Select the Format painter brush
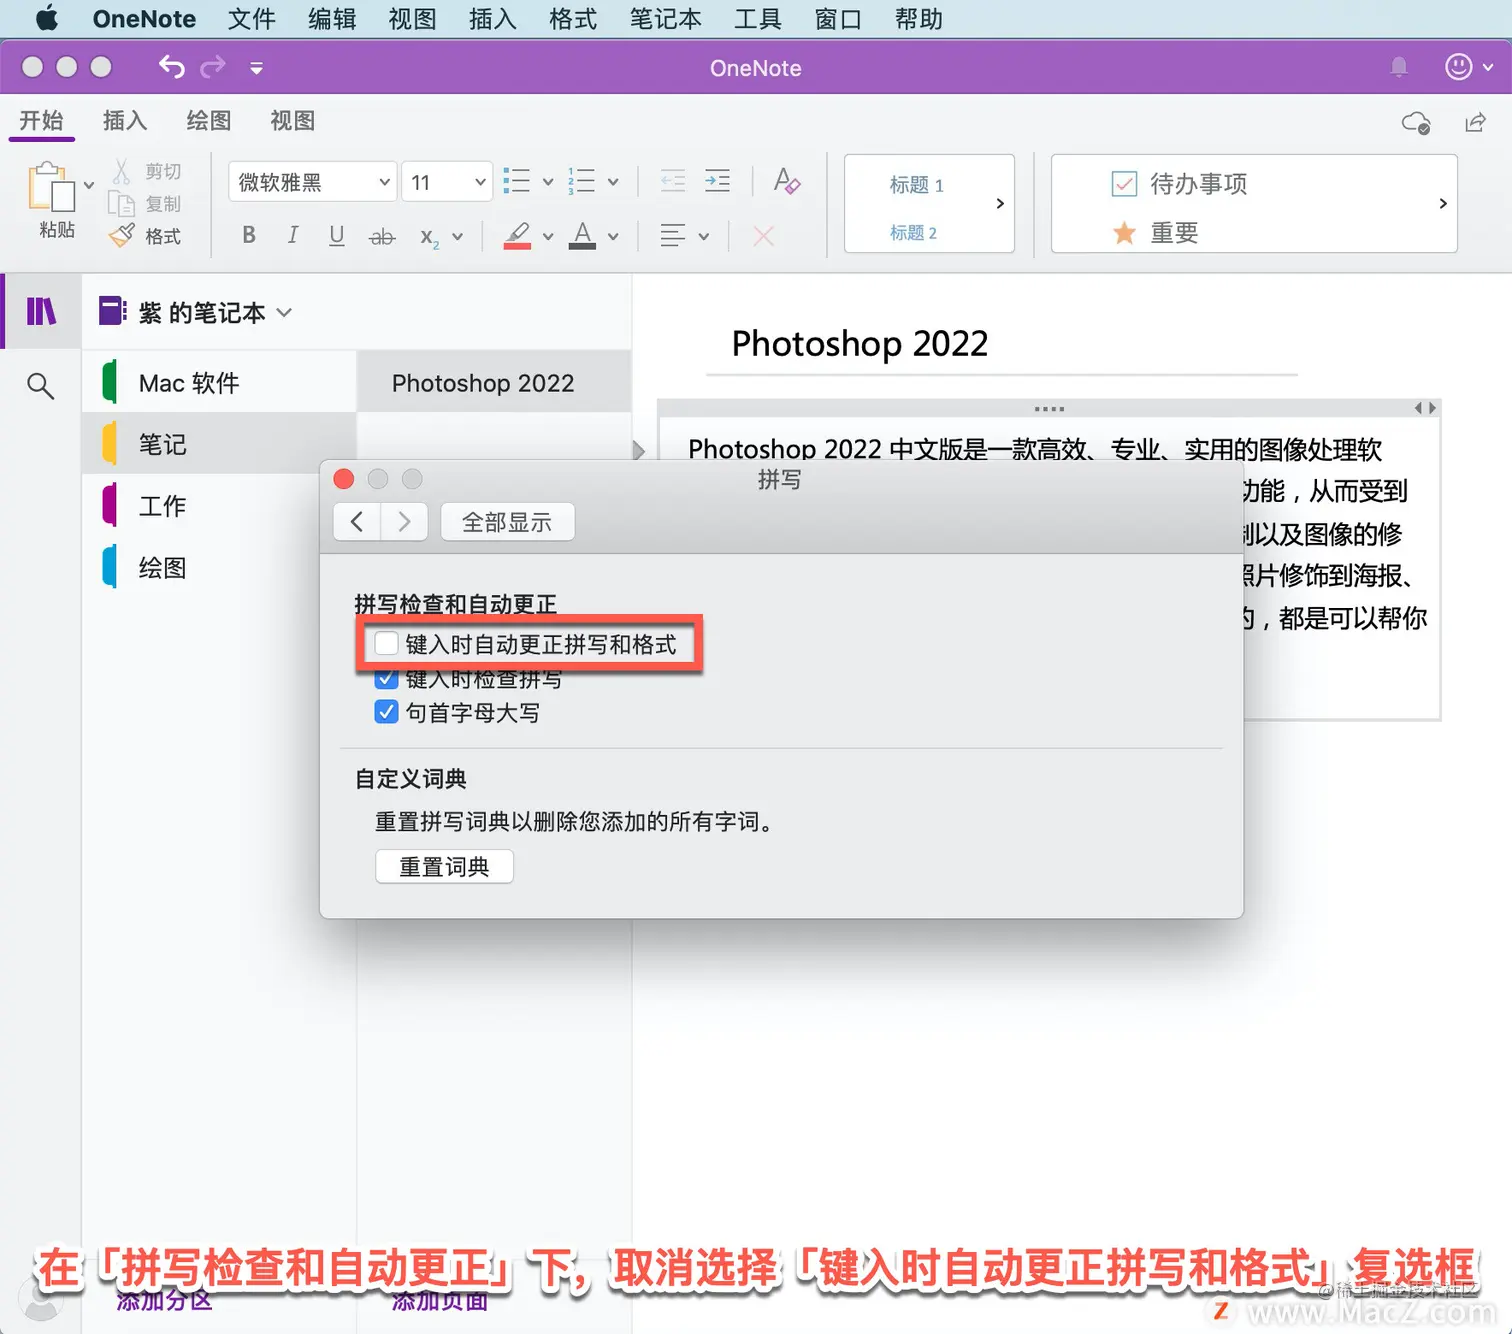Screen dimensions: 1512x1334 pos(122,236)
